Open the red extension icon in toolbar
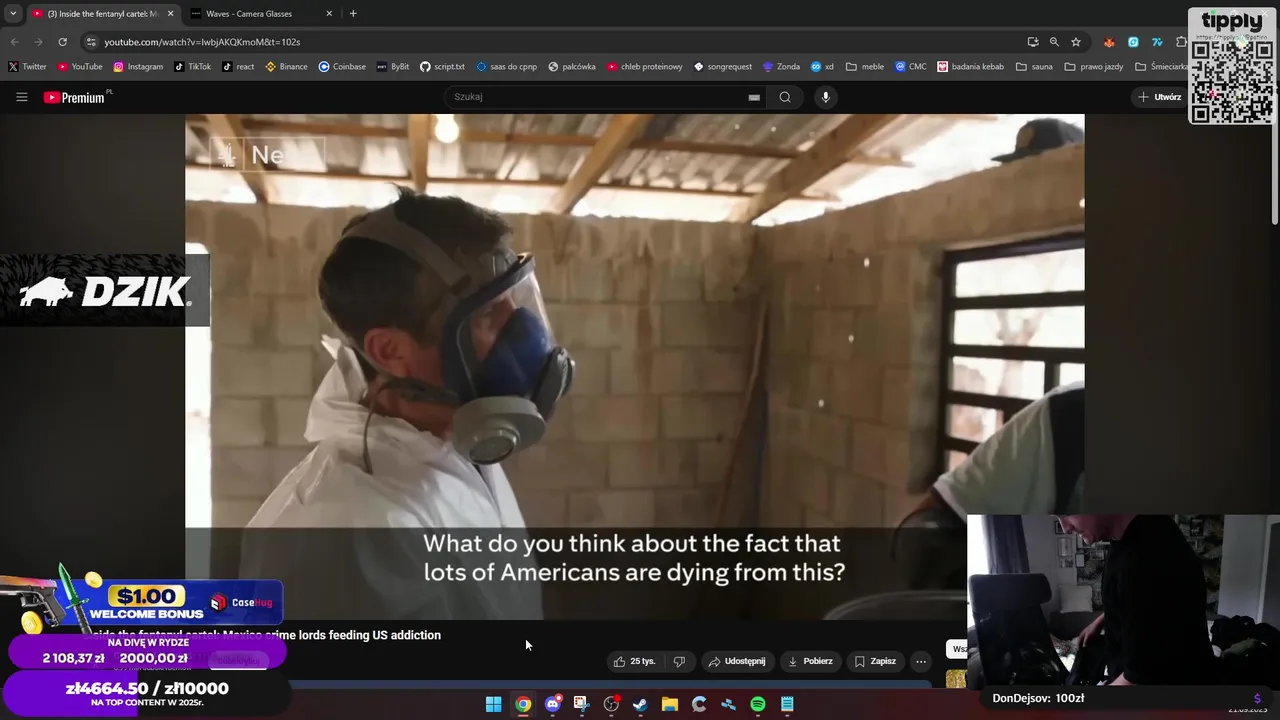The image size is (1280, 720). point(1109,42)
